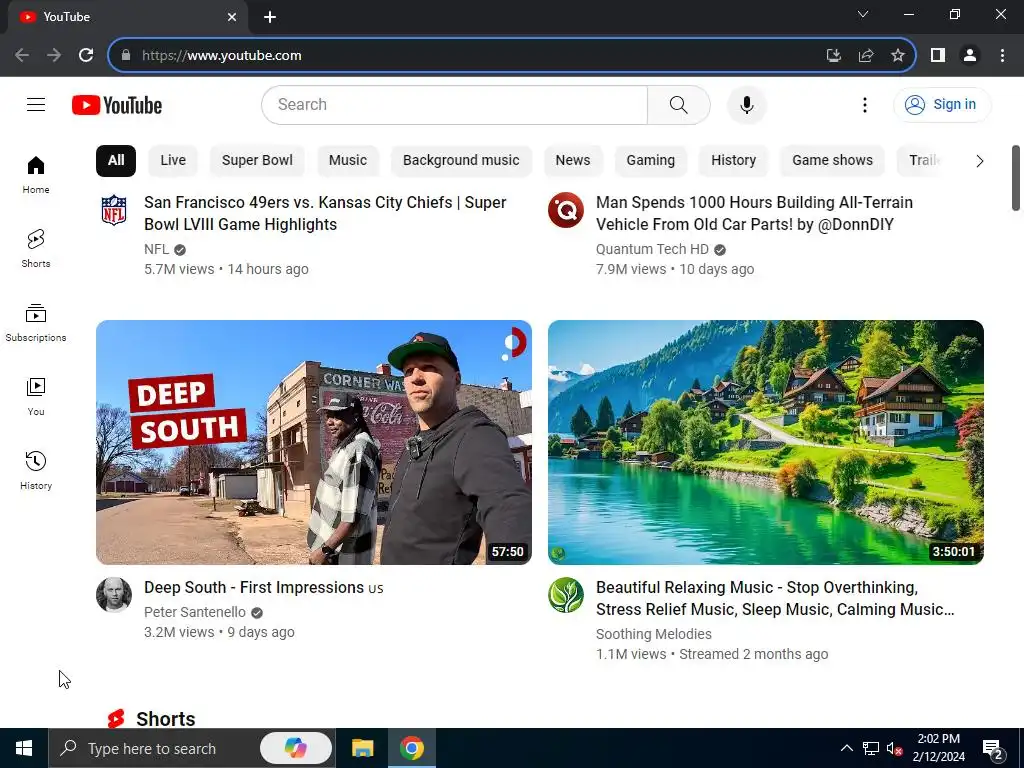View site information lock icon
This screenshot has height=768, width=1024.
126,56
